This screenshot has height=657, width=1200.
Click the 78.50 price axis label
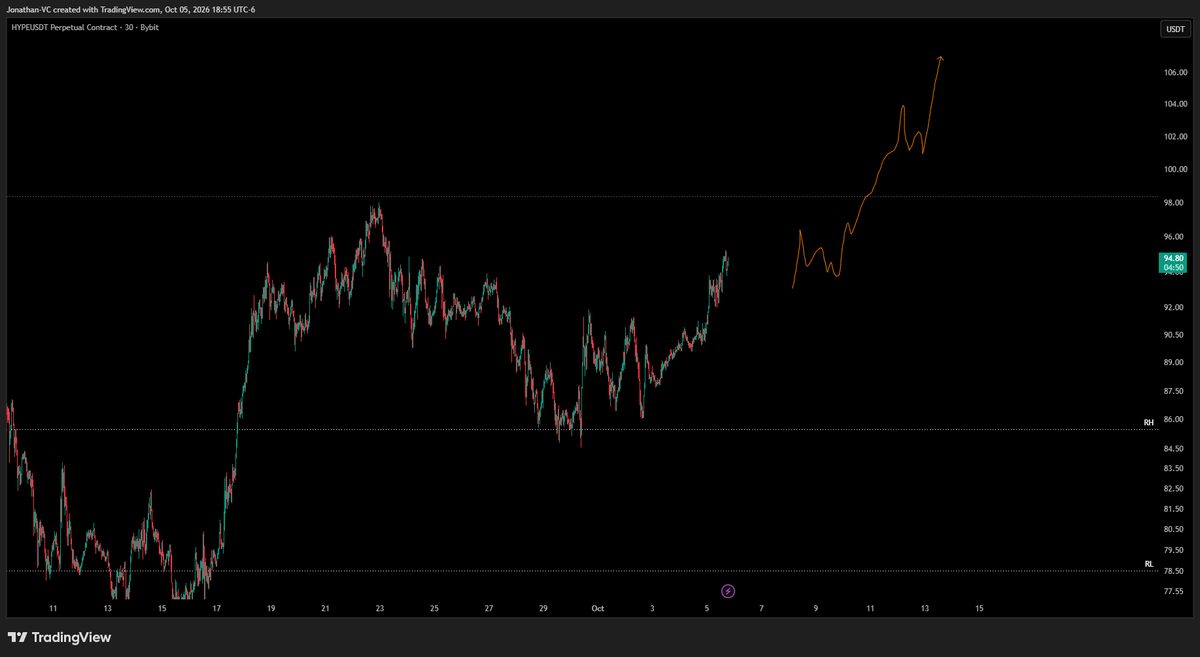tap(1175, 572)
